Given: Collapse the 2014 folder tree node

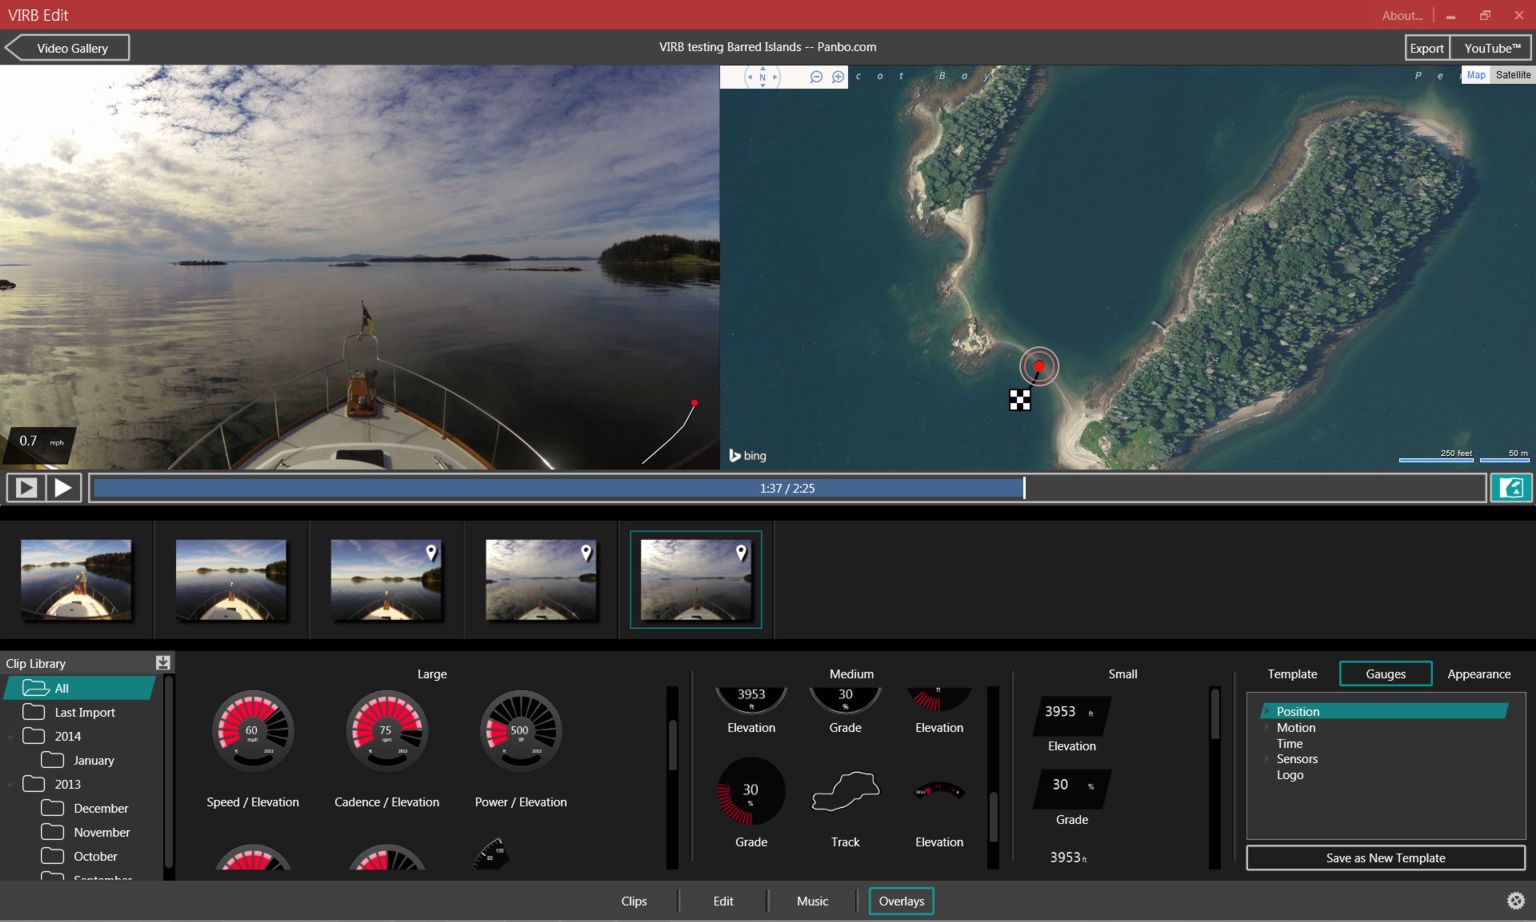Looking at the screenshot, I should (x=11, y=737).
